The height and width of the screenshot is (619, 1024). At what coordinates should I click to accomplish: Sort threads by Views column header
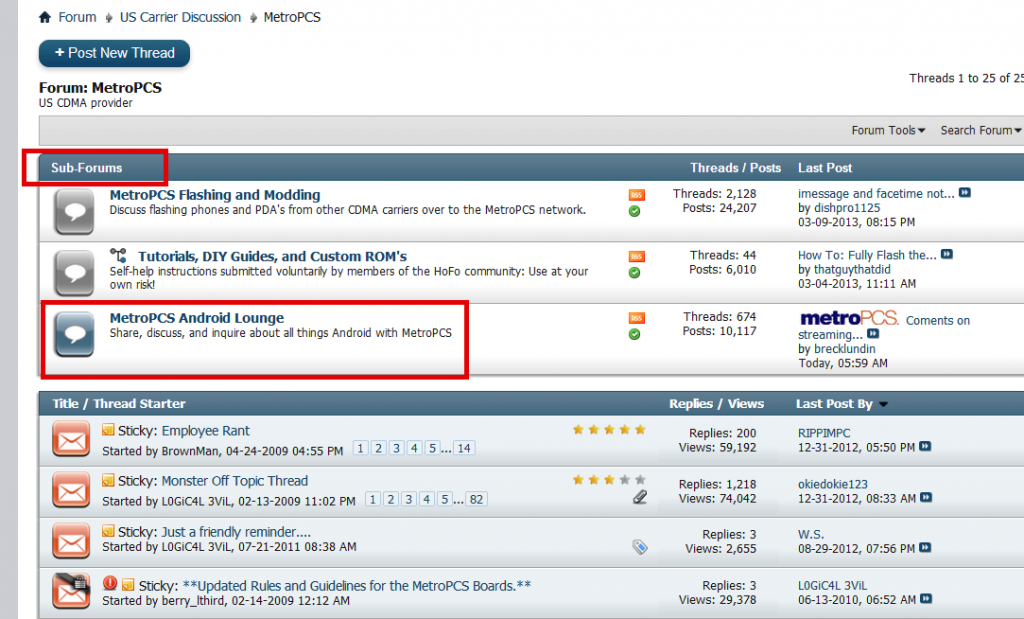pos(746,404)
